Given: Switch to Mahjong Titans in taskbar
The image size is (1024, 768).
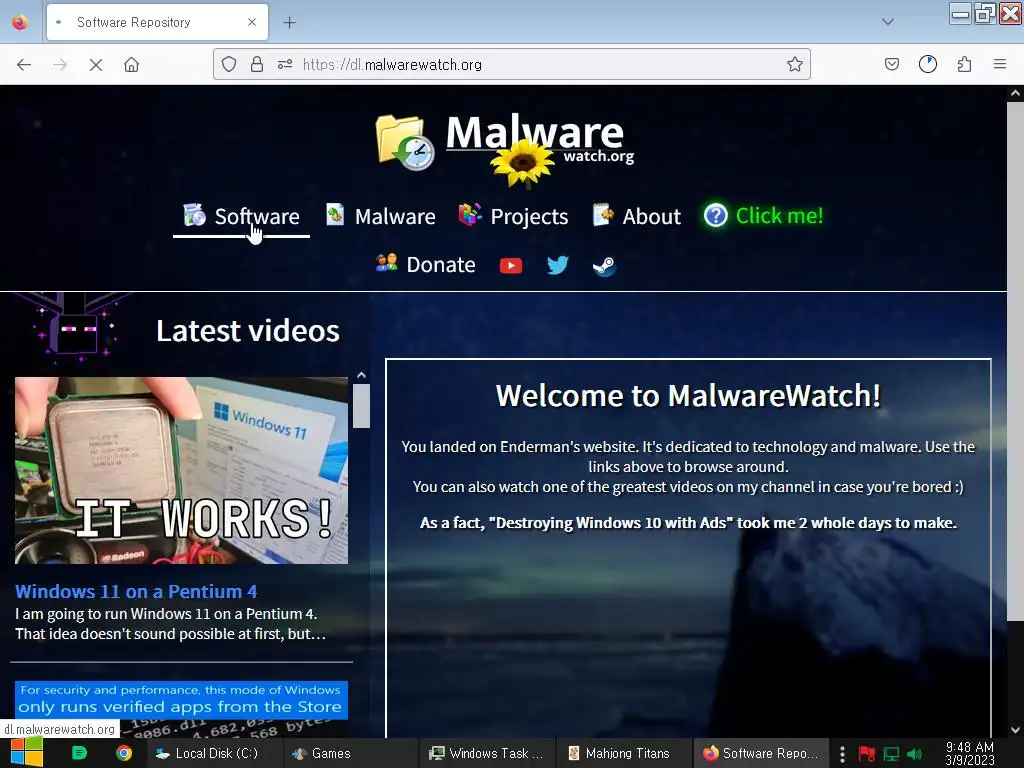Looking at the screenshot, I should click(x=624, y=753).
